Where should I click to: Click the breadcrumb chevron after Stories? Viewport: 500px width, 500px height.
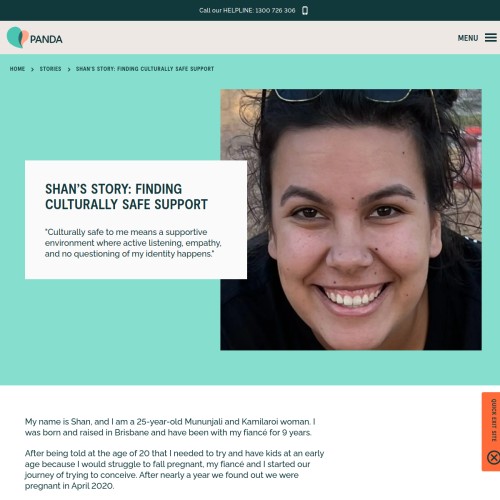pyautogui.click(x=69, y=69)
